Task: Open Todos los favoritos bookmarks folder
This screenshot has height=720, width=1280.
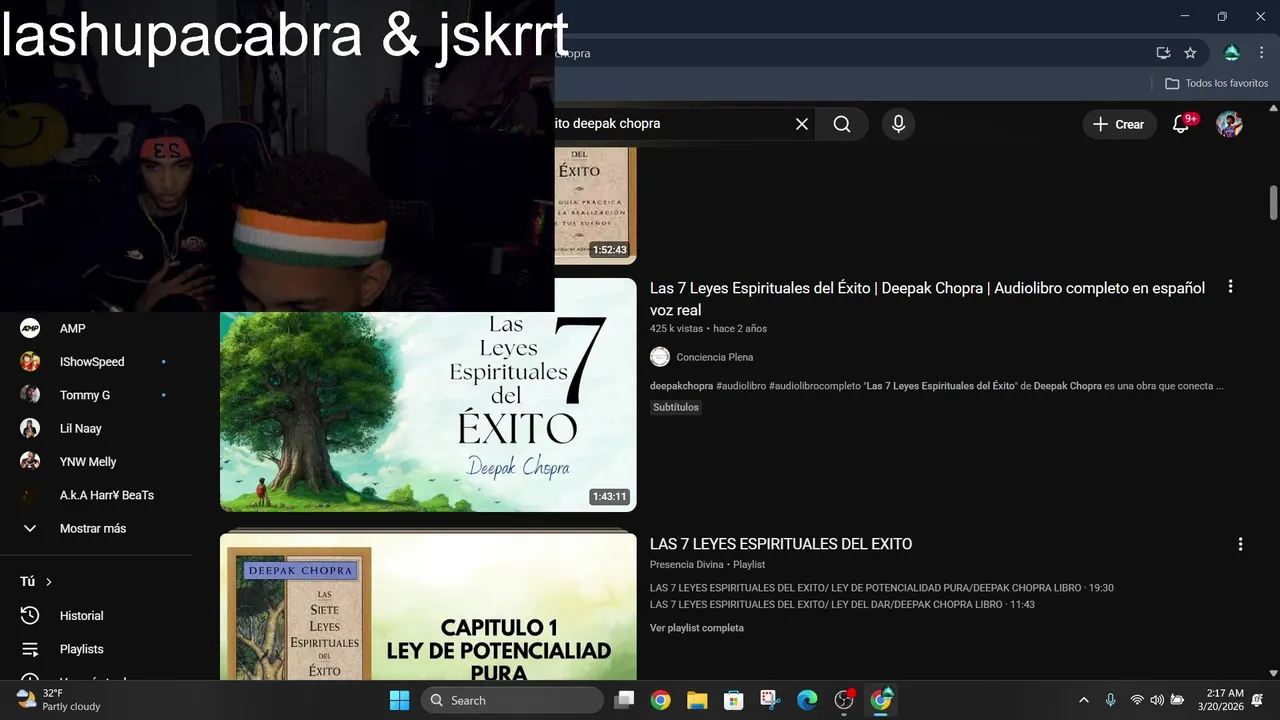Action: tap(1217, 83)
